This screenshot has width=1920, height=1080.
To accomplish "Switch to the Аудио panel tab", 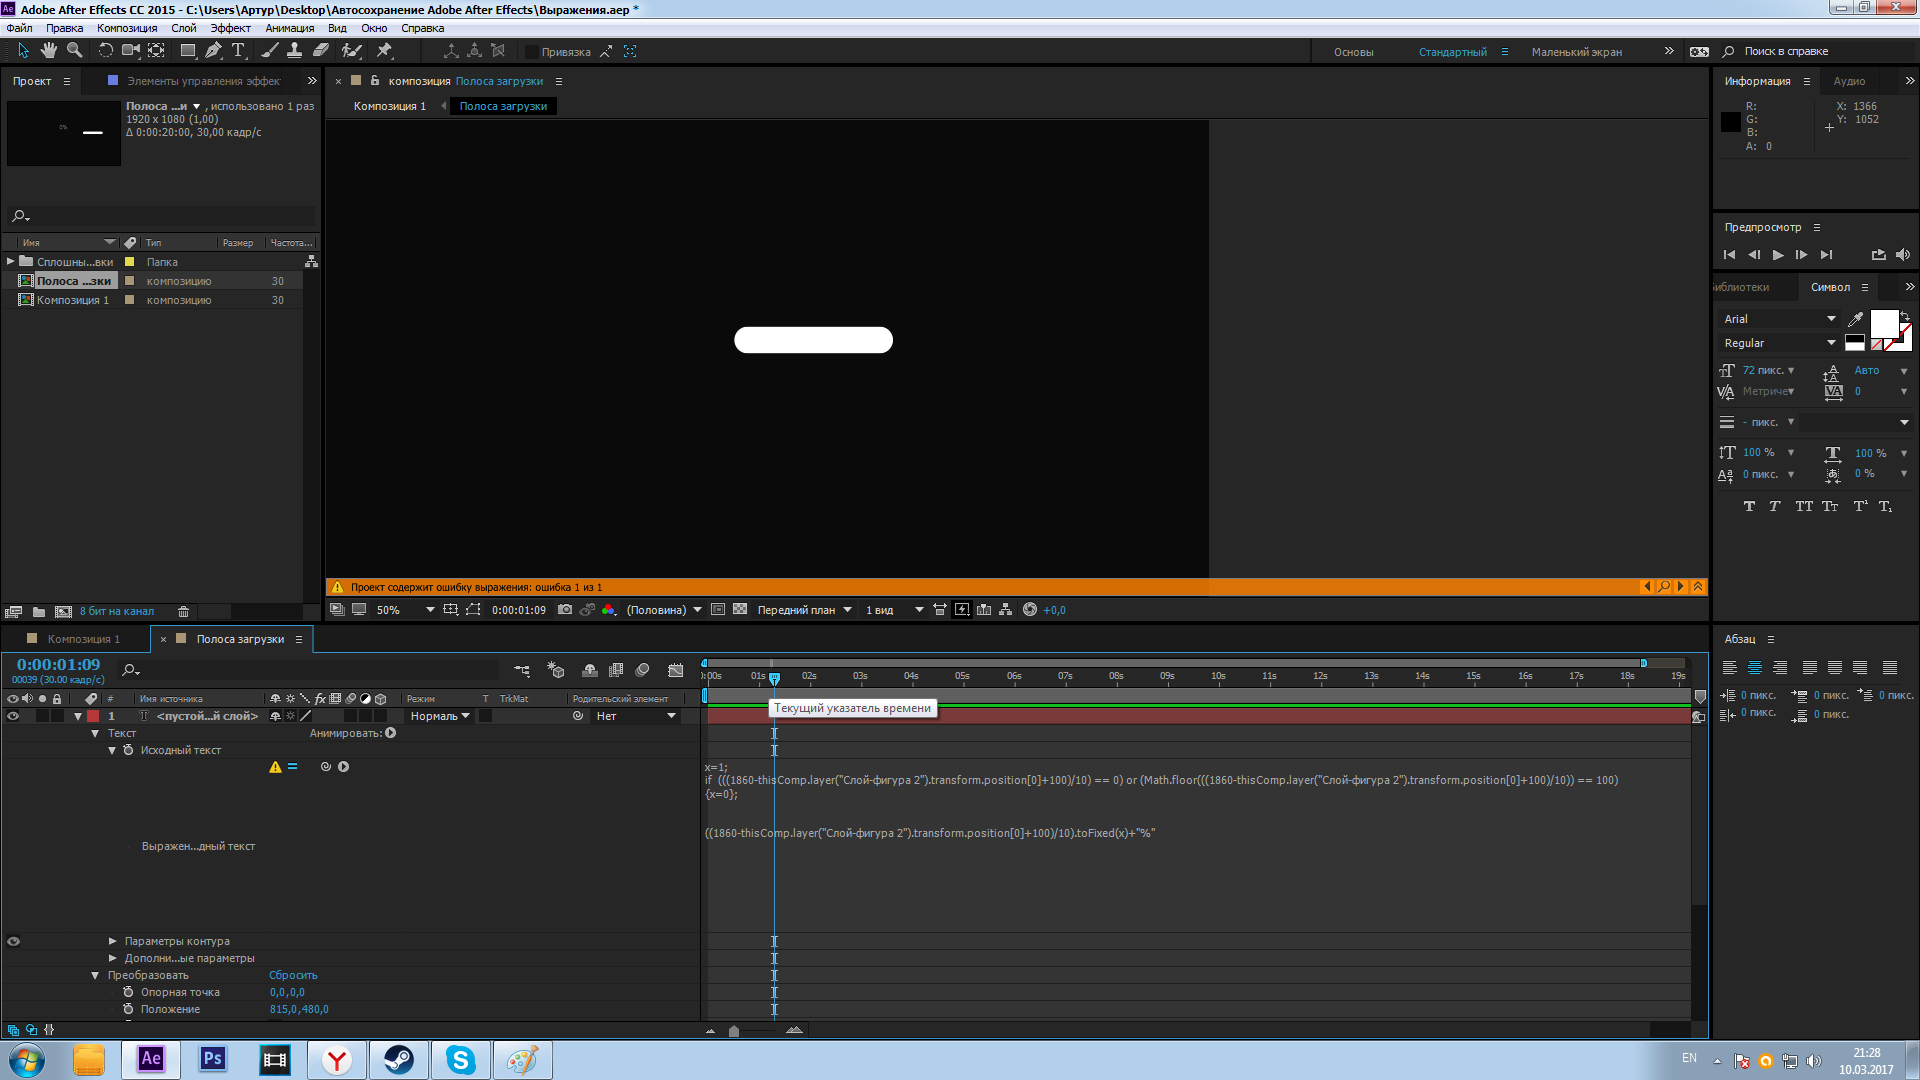I will click(x=1849, y=81).
